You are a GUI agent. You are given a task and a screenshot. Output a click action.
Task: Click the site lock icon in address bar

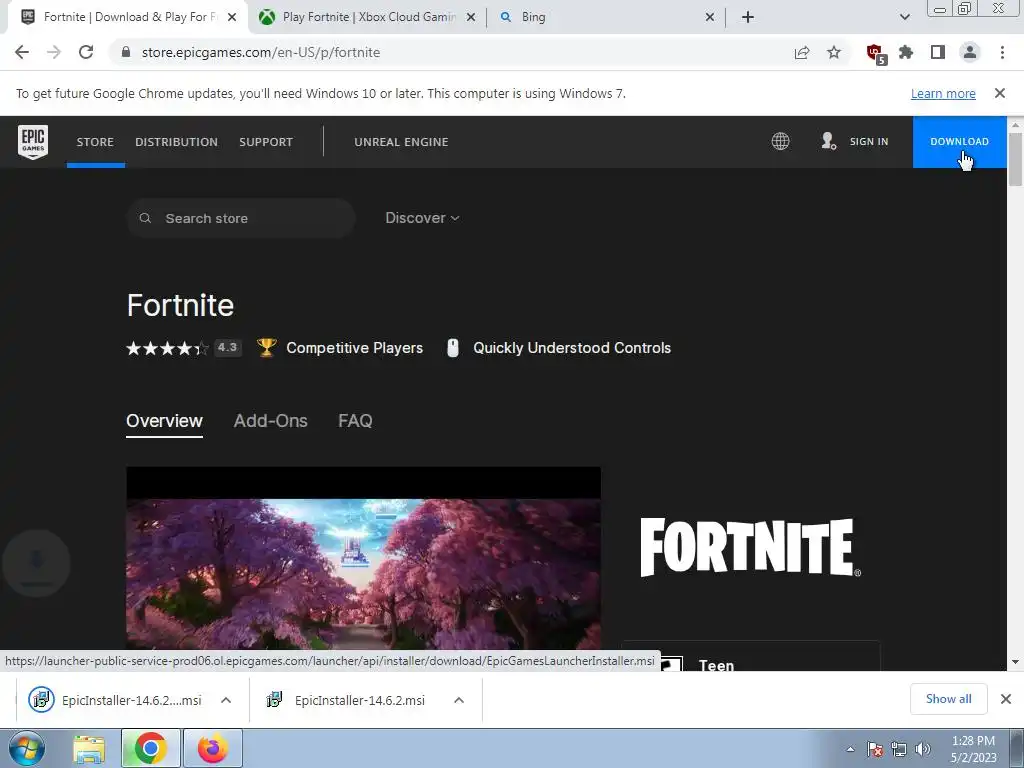tap(126, 52)
